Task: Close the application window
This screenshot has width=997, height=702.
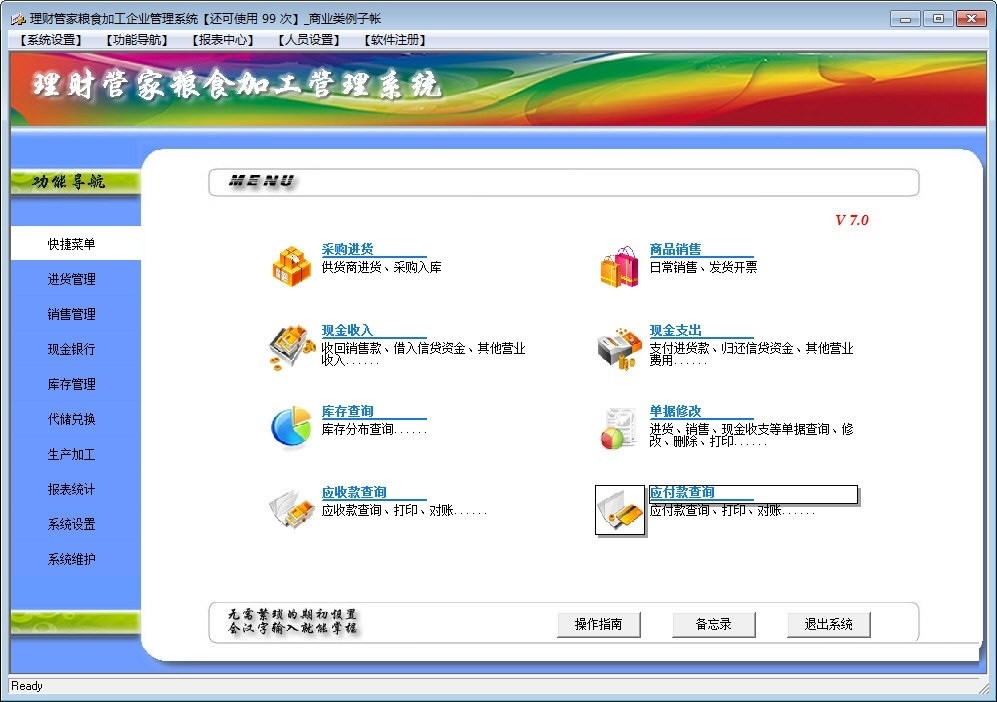Action: coord(971,19)
